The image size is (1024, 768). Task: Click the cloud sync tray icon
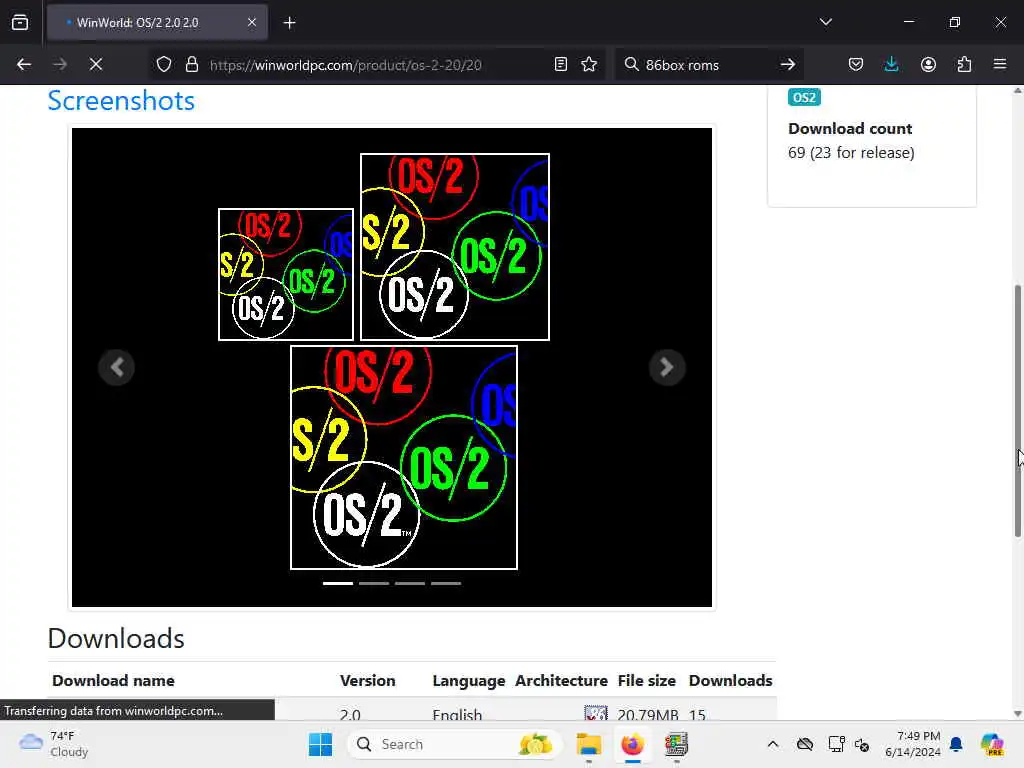click(805, 744)
